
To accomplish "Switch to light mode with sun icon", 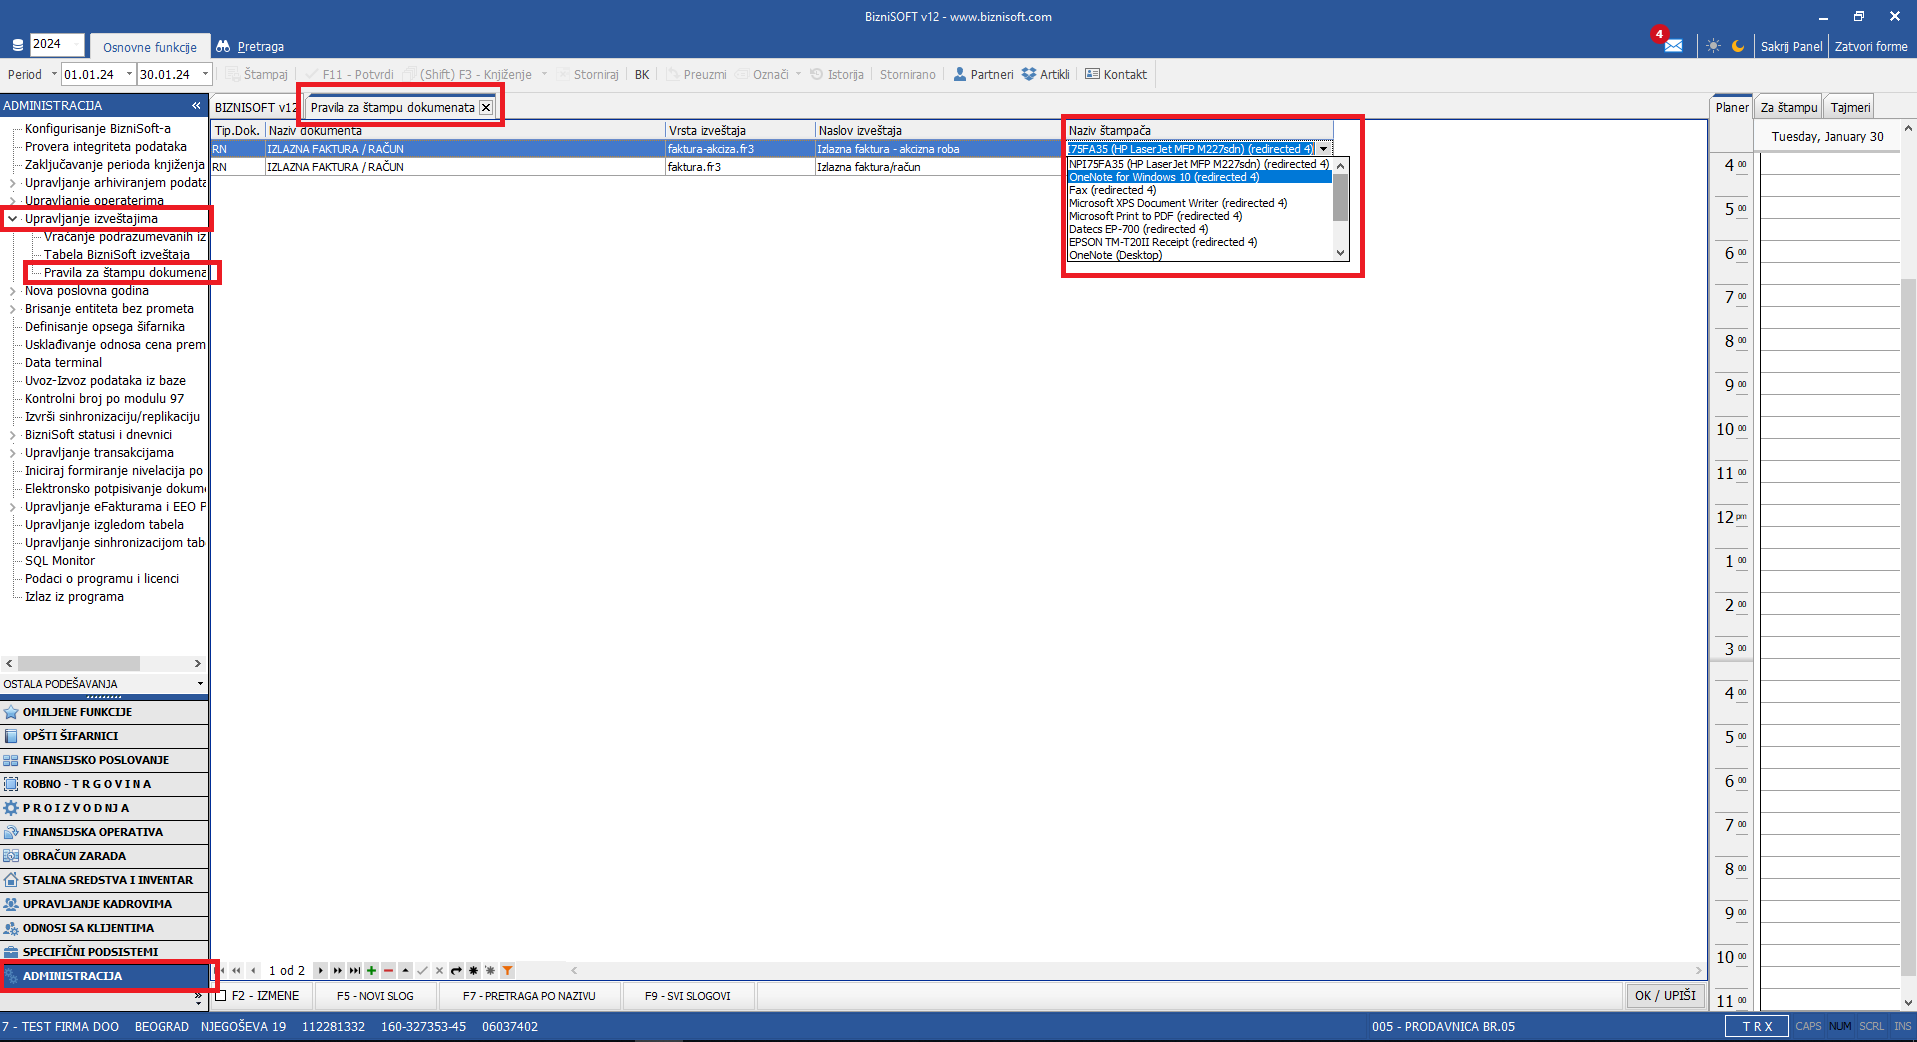I will pos(1713,46).
